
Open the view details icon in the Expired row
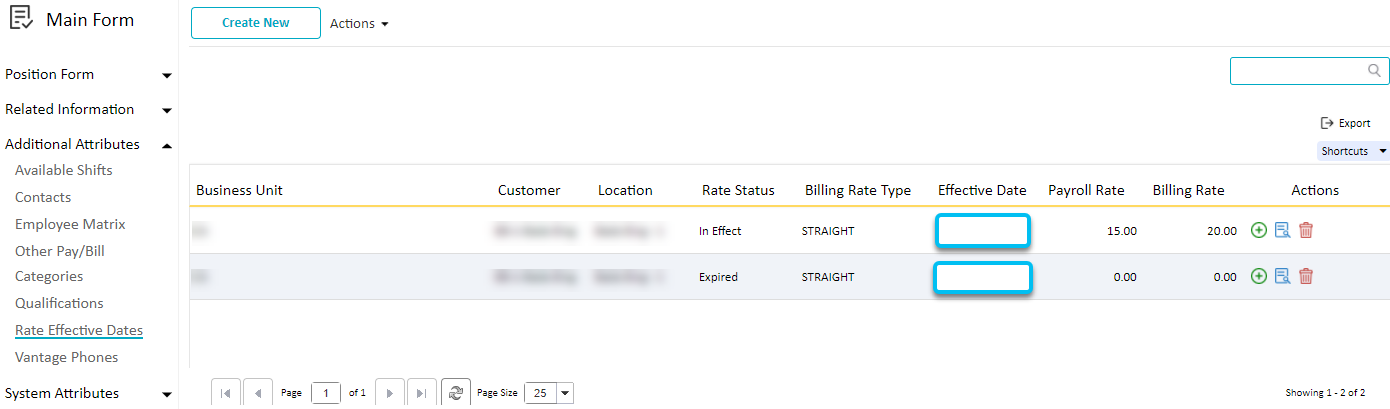pyautogui.click(x=1283, y=276)
